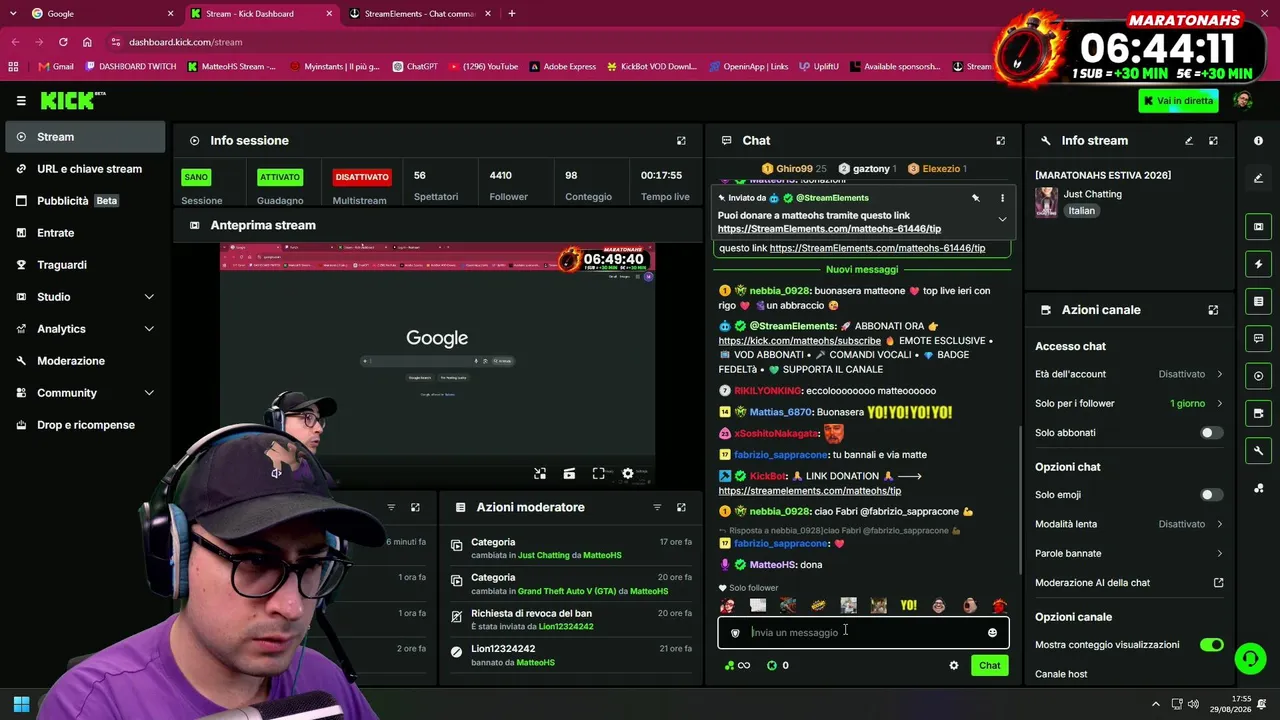1280x720 pixels.
Task: Click the KICK logo
Action: click(73, 100)
